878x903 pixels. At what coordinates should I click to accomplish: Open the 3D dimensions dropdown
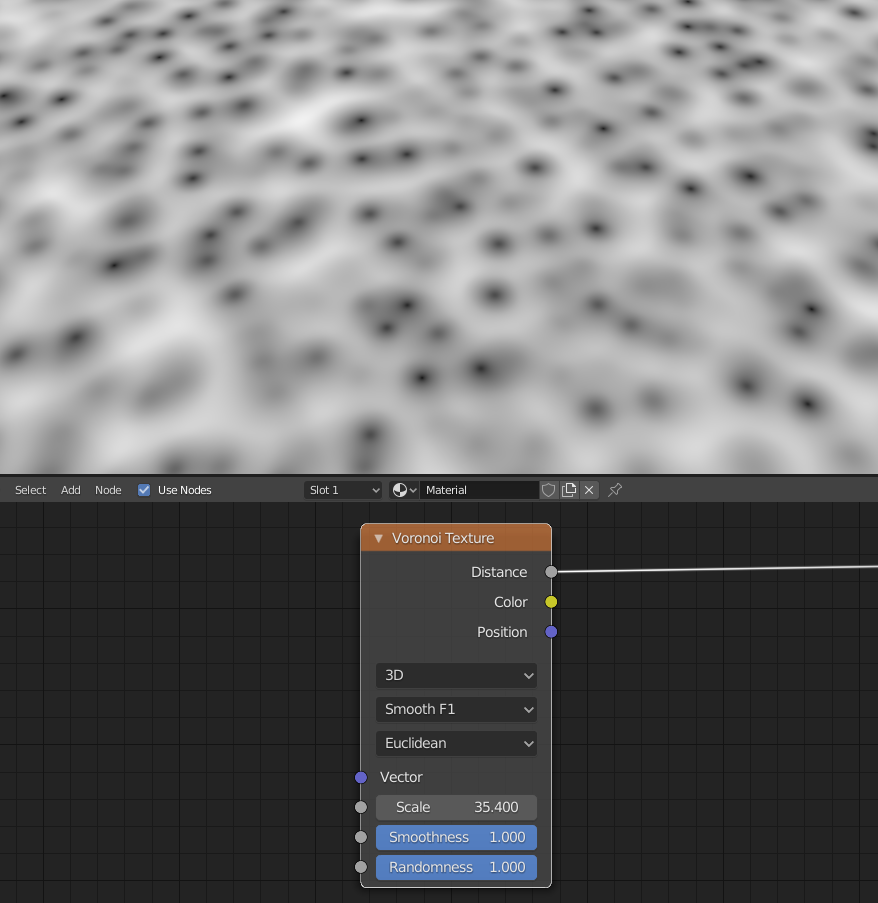(x=456, y=675)
